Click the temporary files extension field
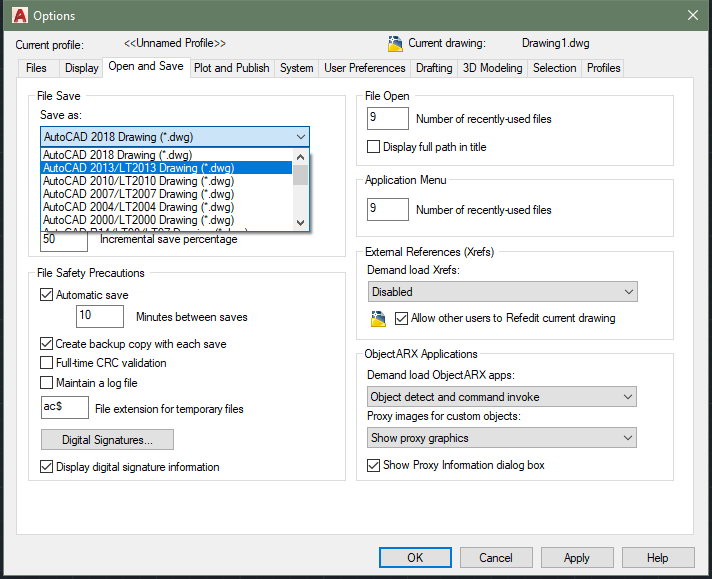The image size is (712, 579). coord(65,407)
